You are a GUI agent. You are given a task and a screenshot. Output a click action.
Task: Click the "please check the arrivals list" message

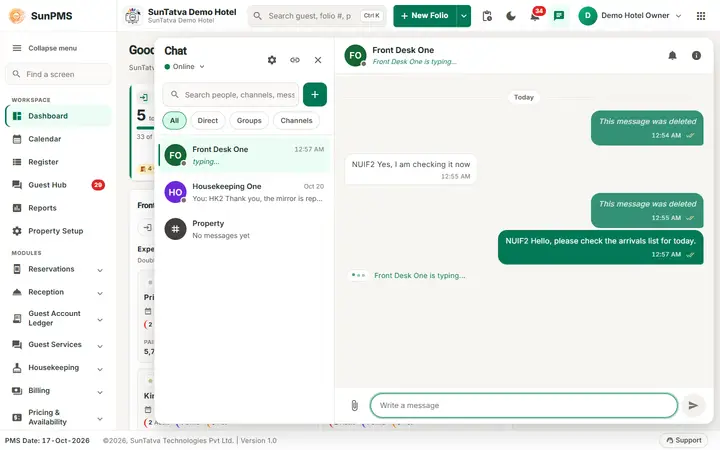tap(601, 247)
